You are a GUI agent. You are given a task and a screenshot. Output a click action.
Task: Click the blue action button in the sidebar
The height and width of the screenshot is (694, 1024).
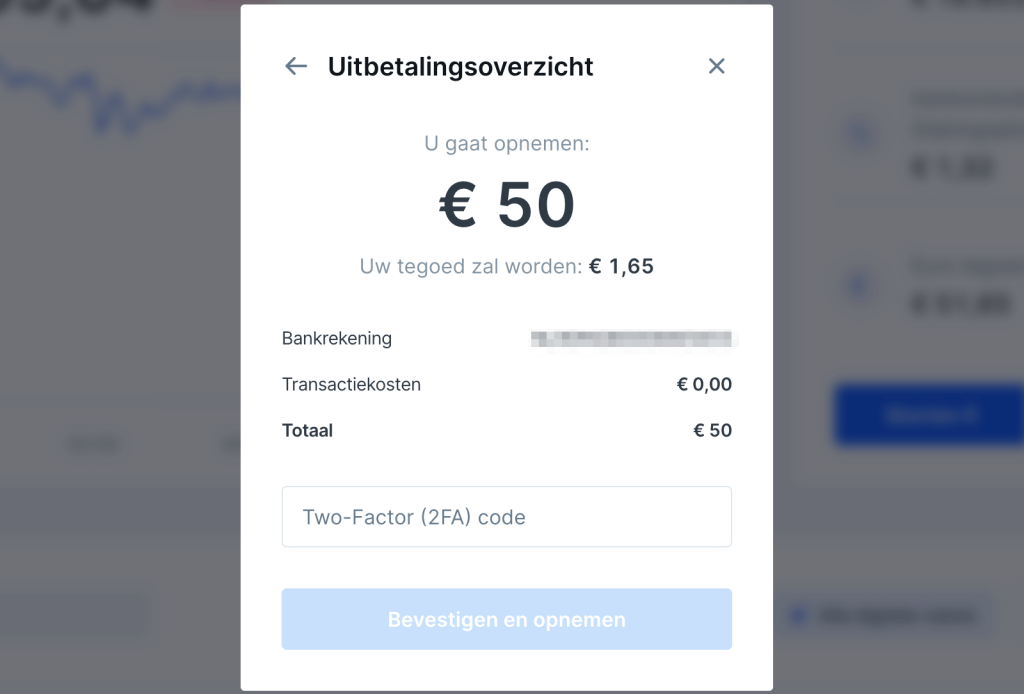(x=928, y=416)
